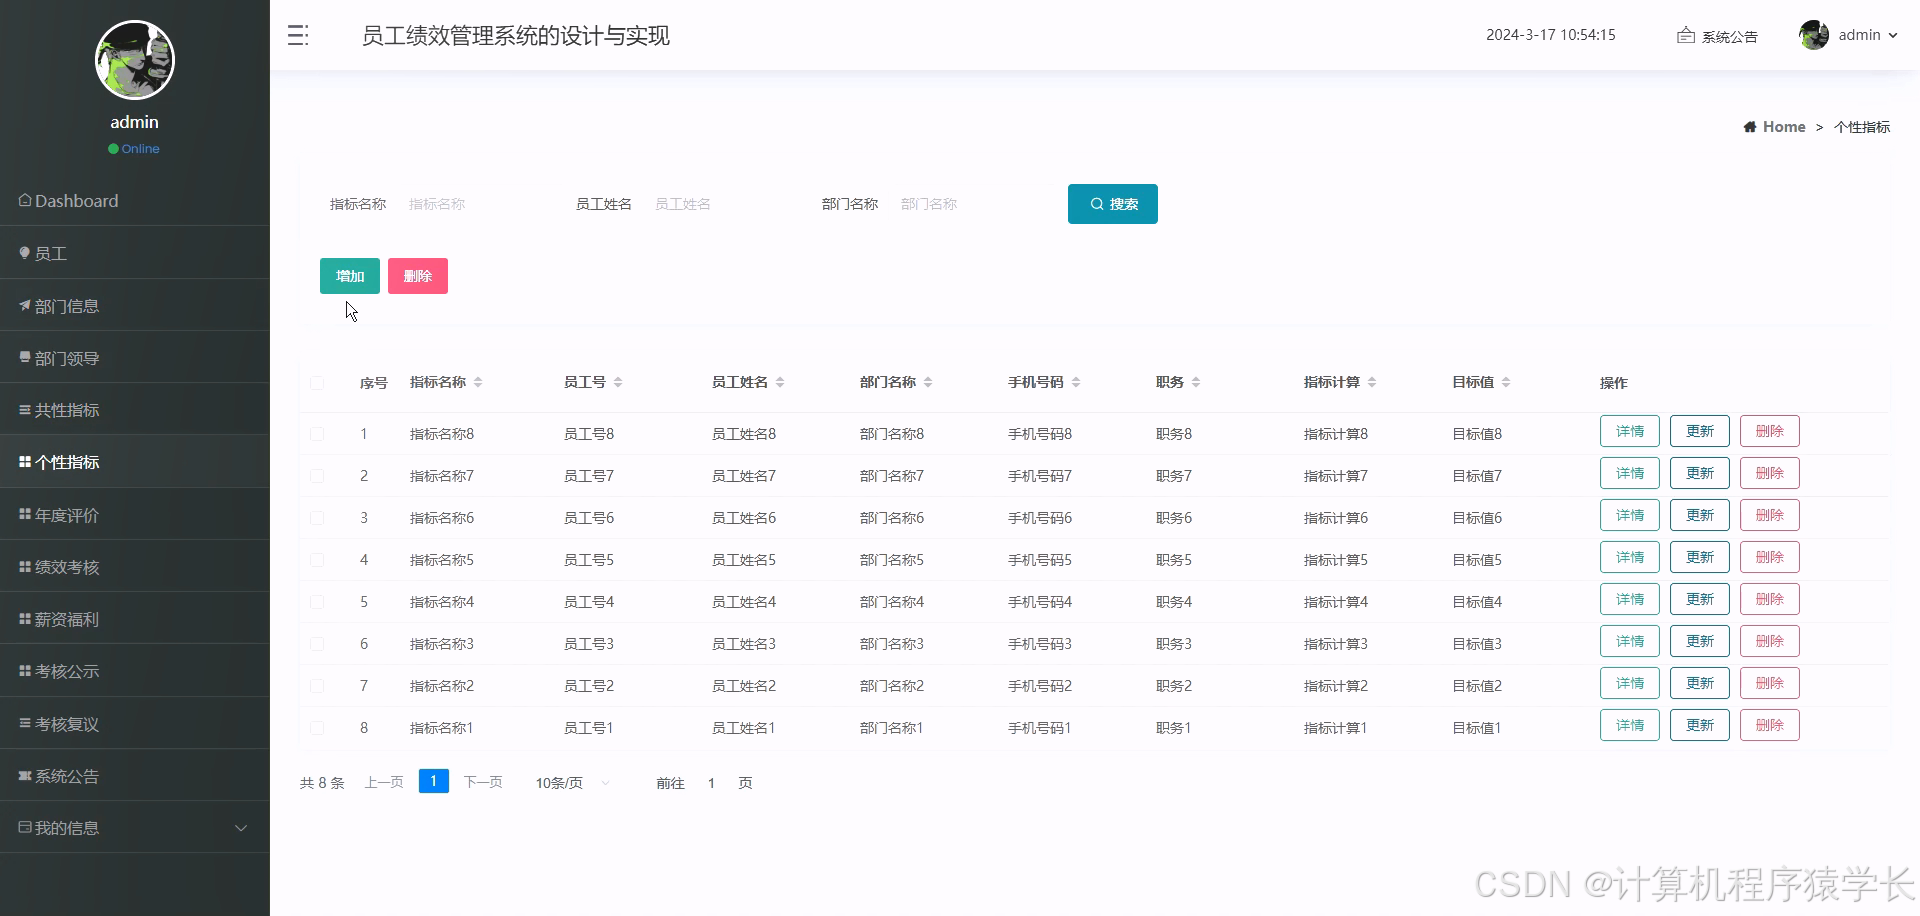
Task: Focus the 员工姓名 search input
Action: [x=720, y=204]
